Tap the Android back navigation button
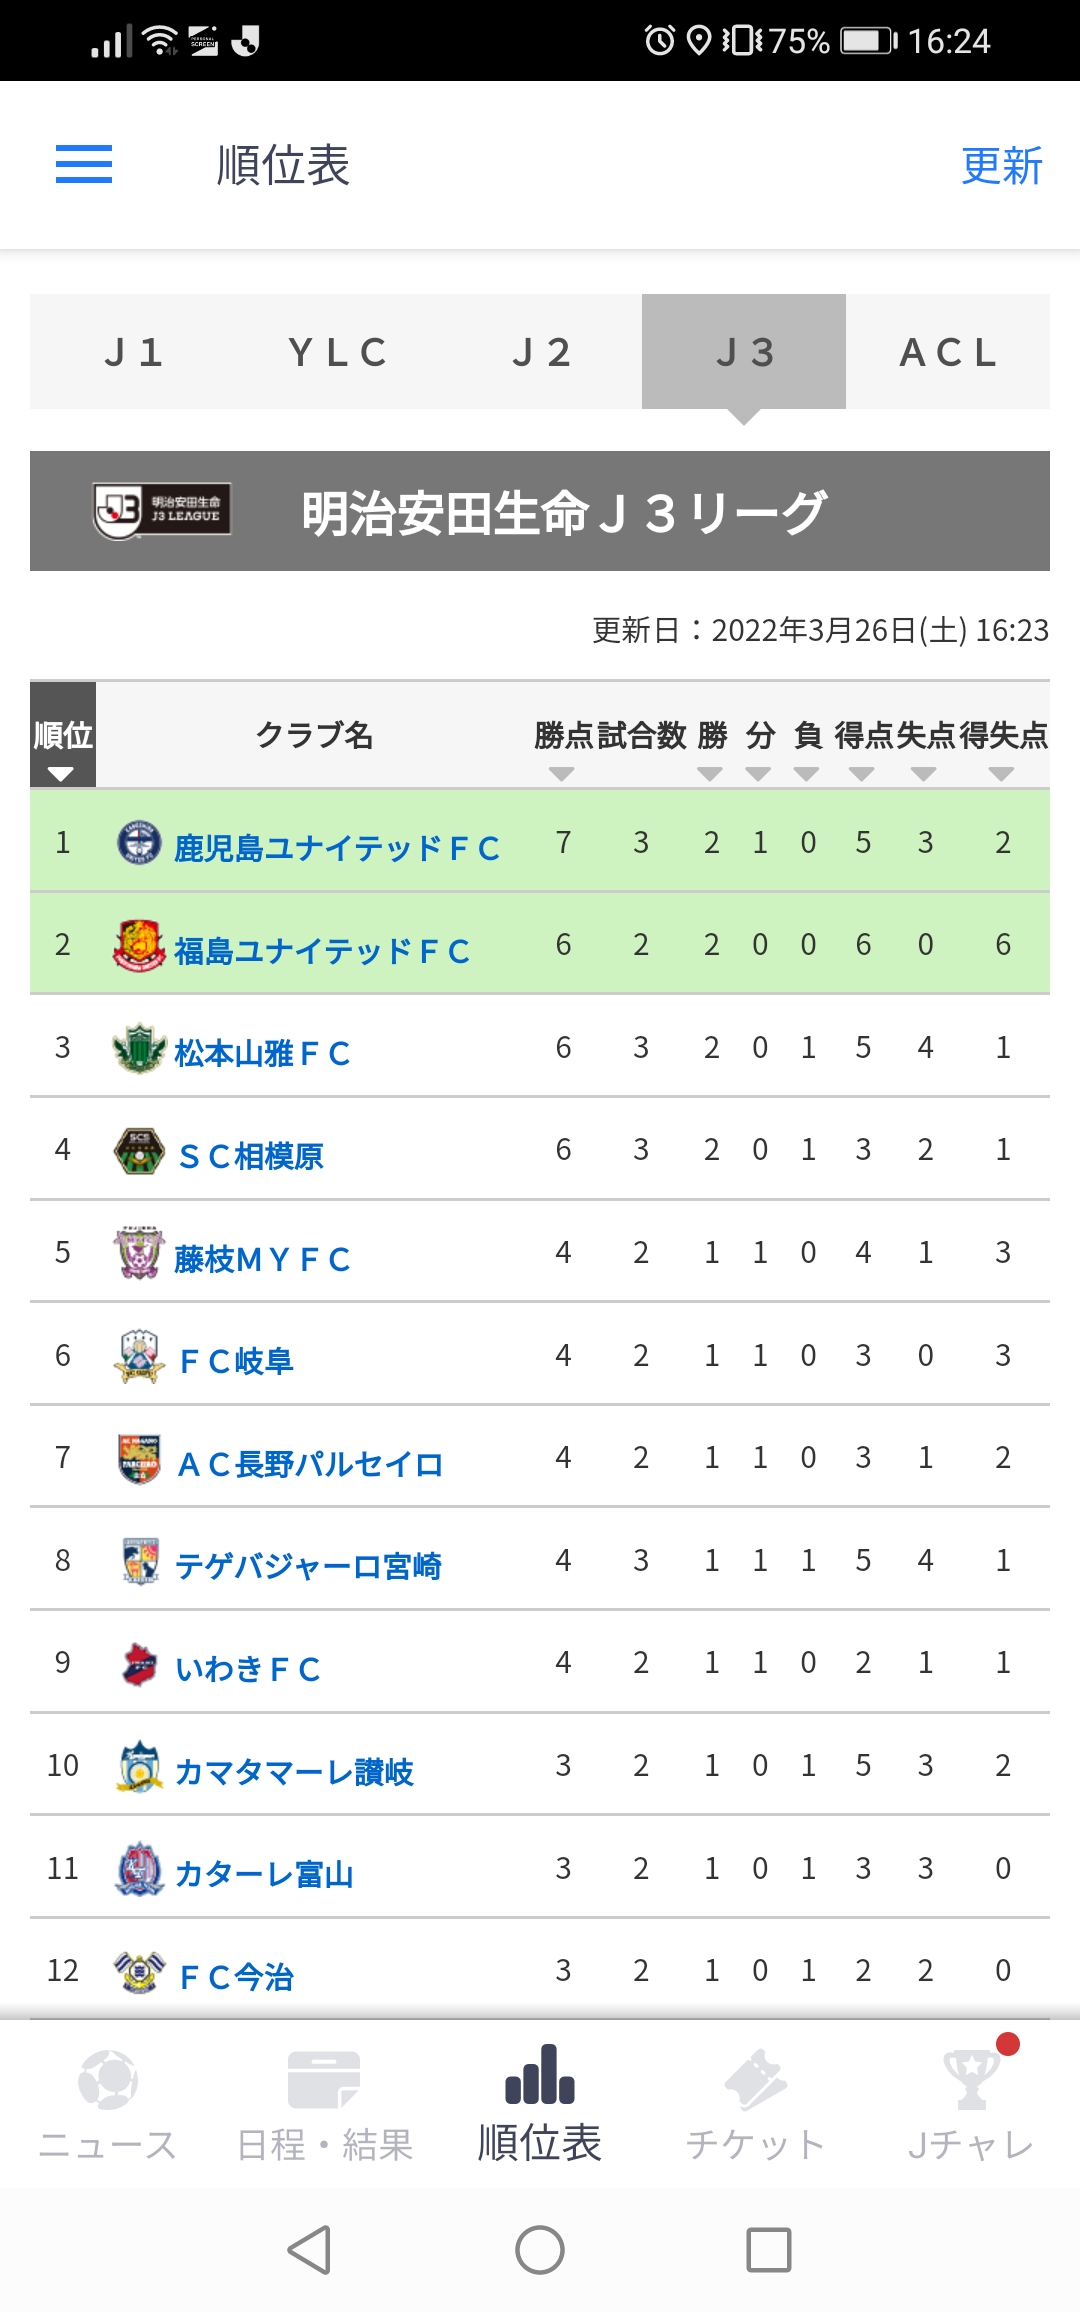Screen dimensions: 1080x2312 click(309, 2250)
